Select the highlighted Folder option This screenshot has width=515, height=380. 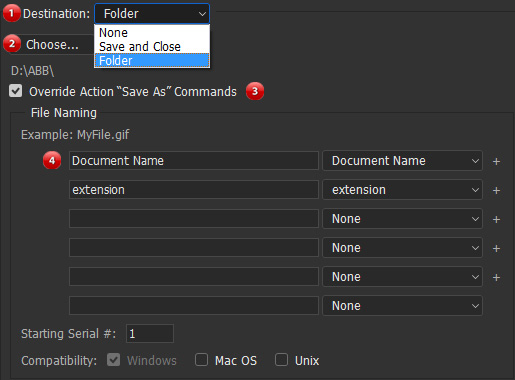[x=152, y=61]
